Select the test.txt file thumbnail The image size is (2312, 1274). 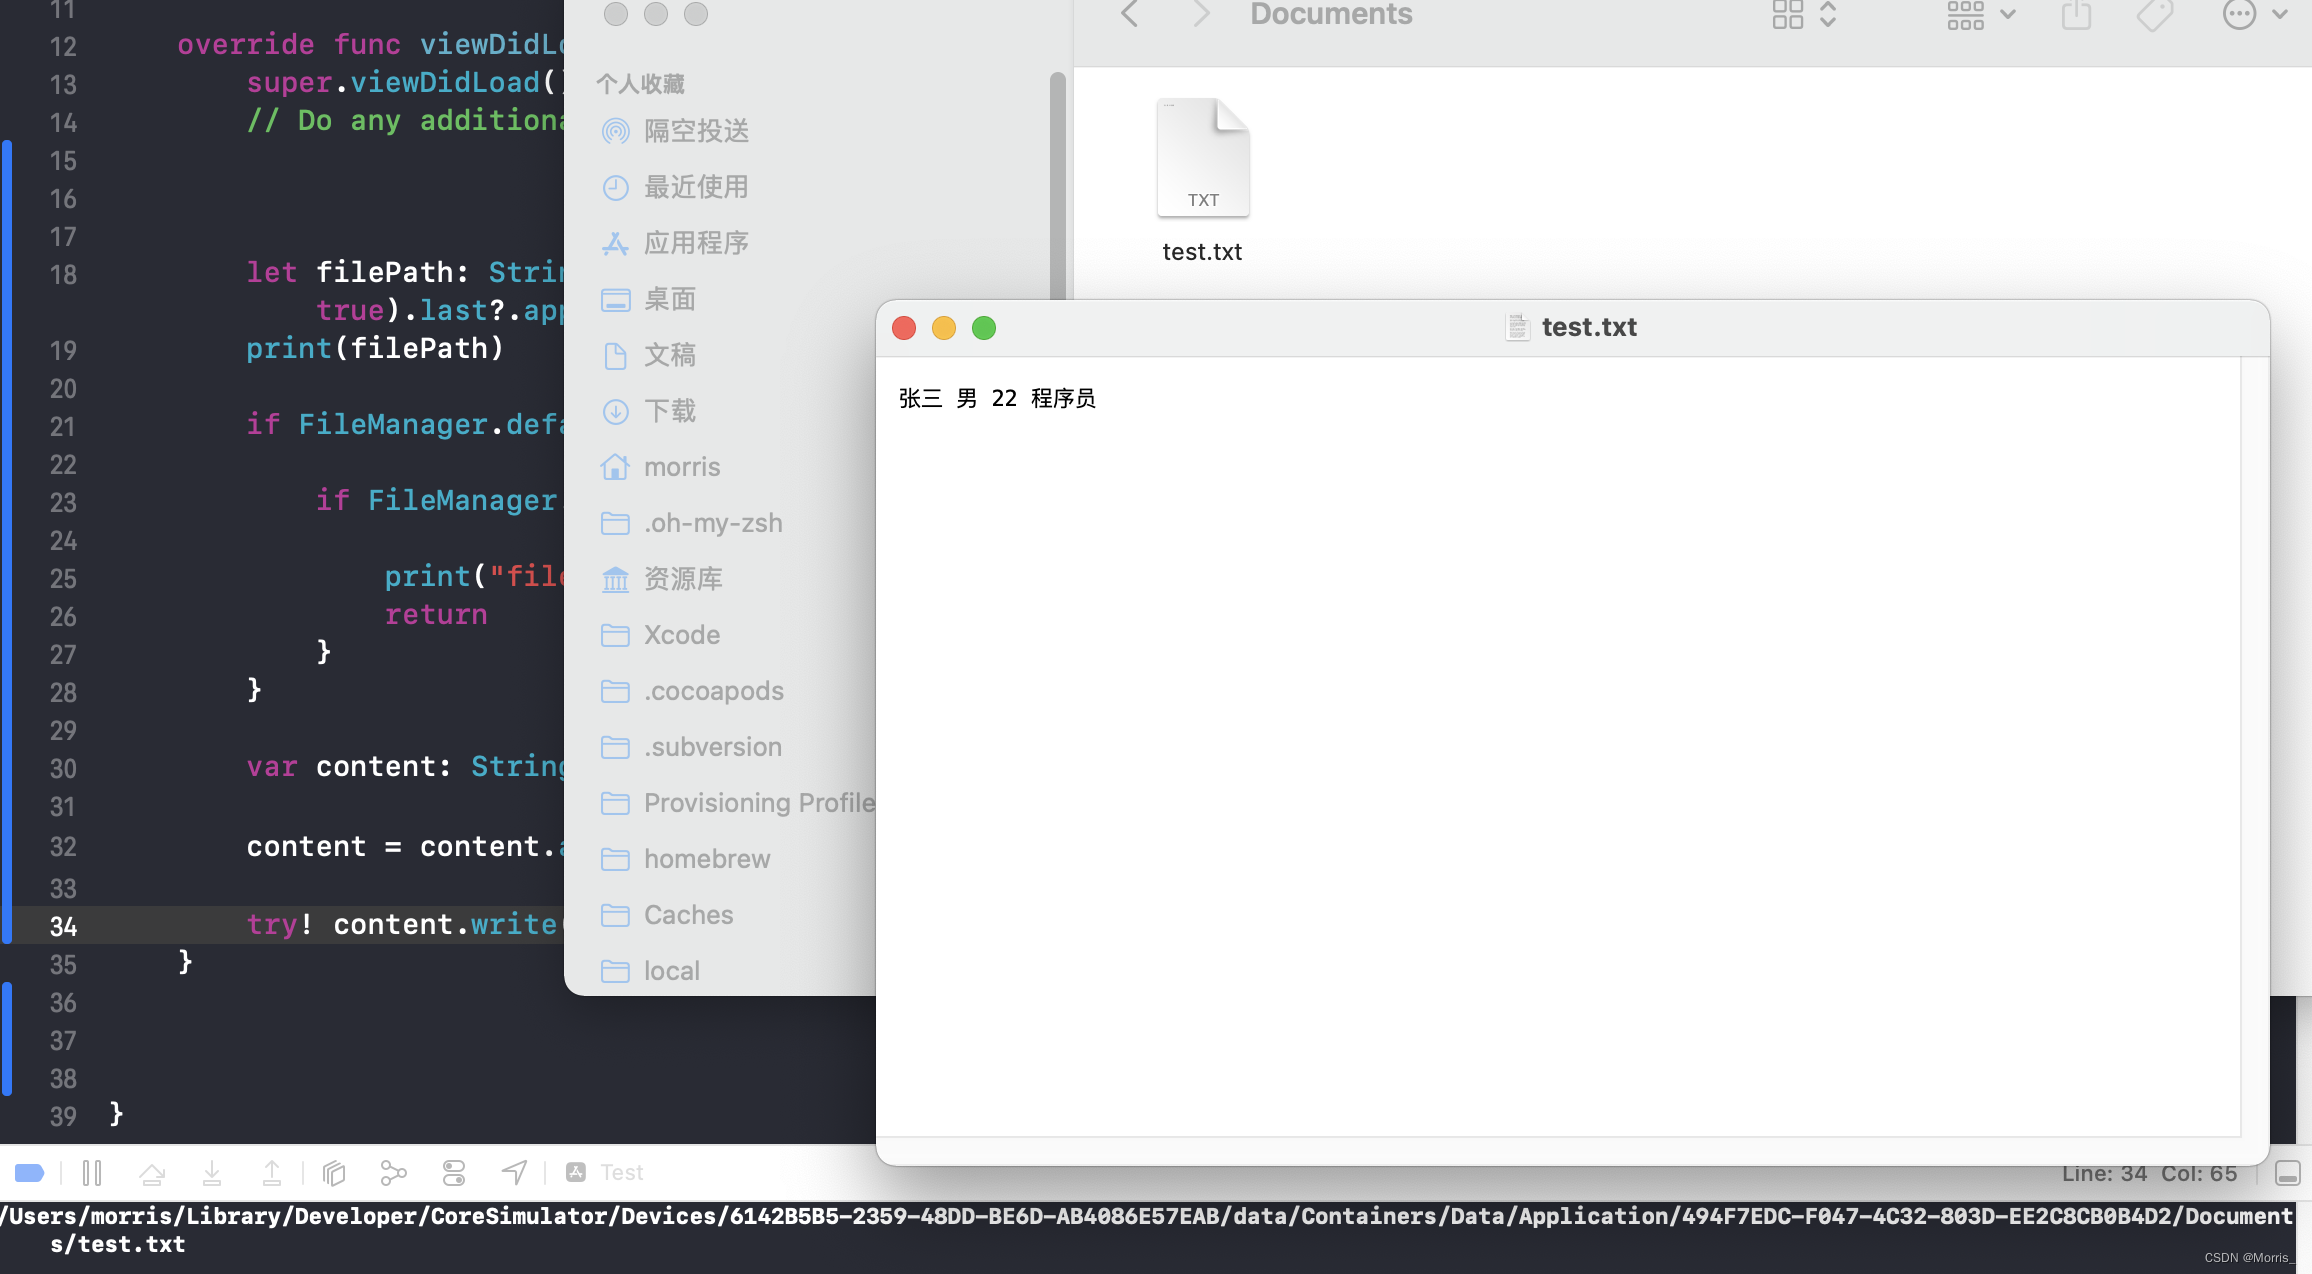coord(1202,160)
